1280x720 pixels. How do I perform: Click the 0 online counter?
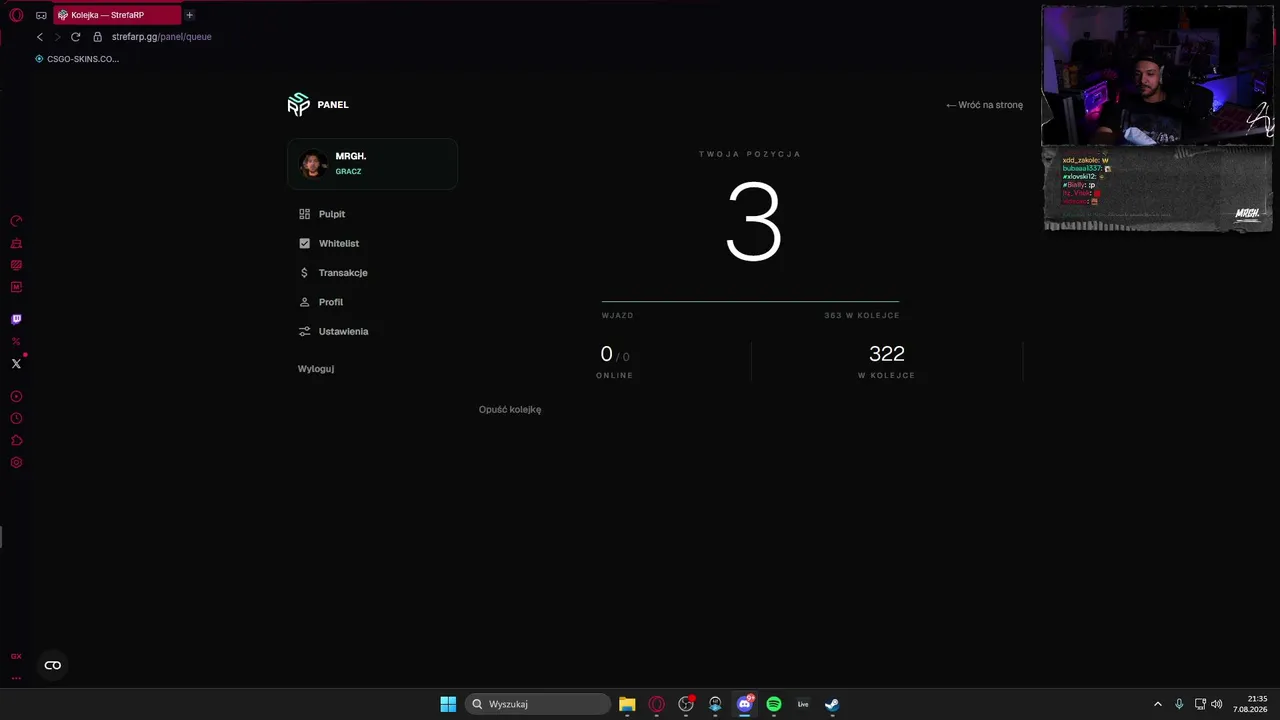pyautogui.click(x=606, y=354)
